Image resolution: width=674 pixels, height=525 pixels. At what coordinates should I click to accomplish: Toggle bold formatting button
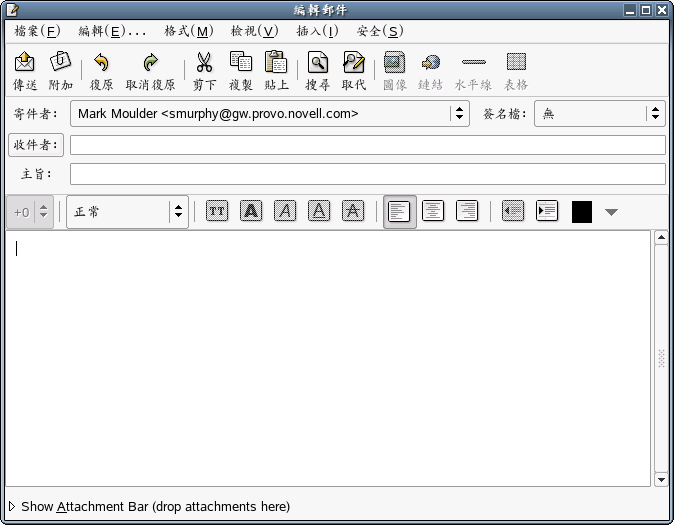point(251,211)
